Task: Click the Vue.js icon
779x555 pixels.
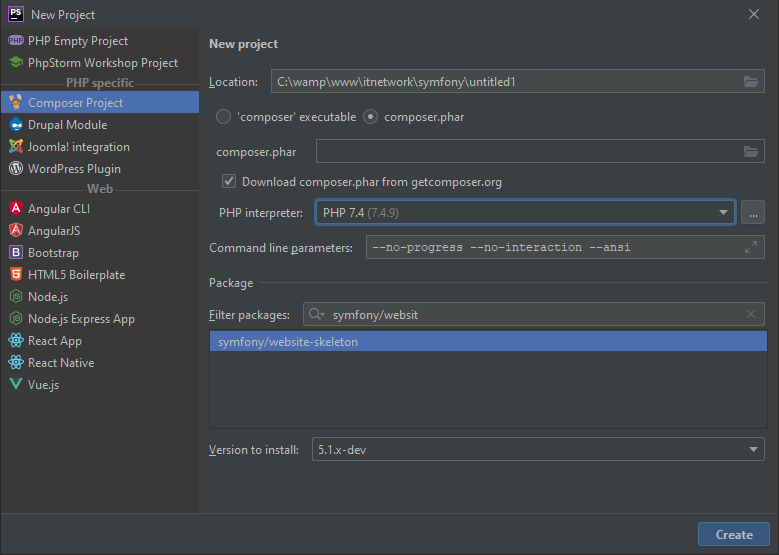Action: tap(16, 384)
